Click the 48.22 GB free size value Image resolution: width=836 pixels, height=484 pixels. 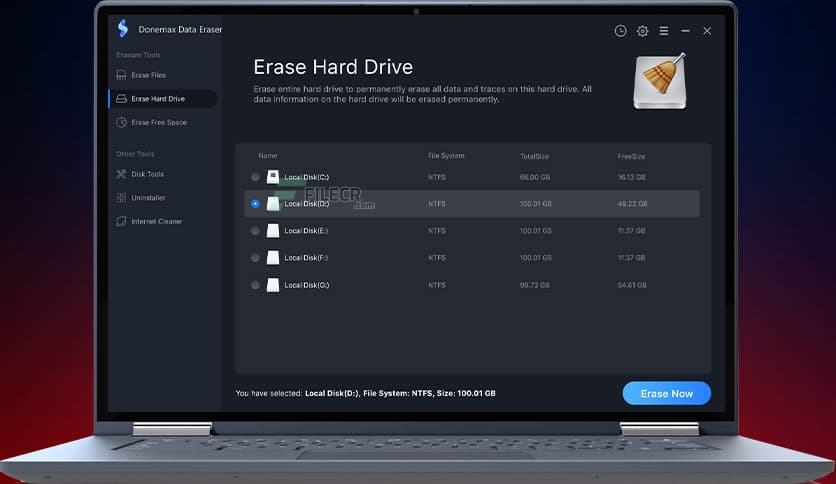pos(632,204)
